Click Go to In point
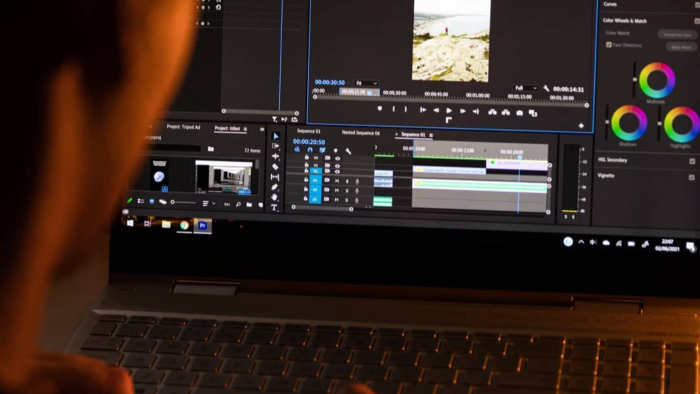This screenshot has width=700, height=394. click(x=423, y=110)
